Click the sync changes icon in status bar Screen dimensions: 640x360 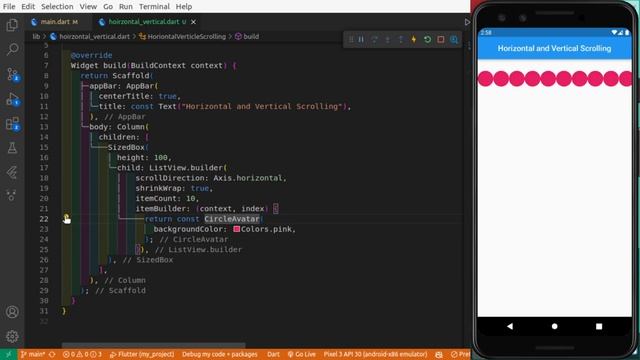click(52, 354)
